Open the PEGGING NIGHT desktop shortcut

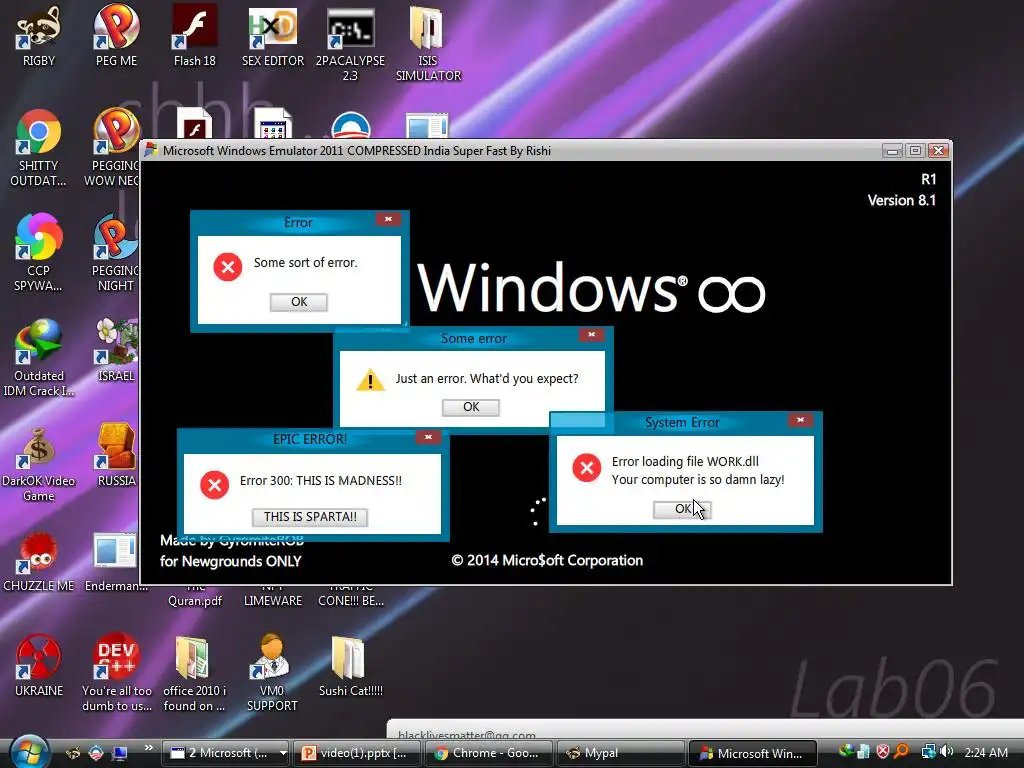[116, 253]
